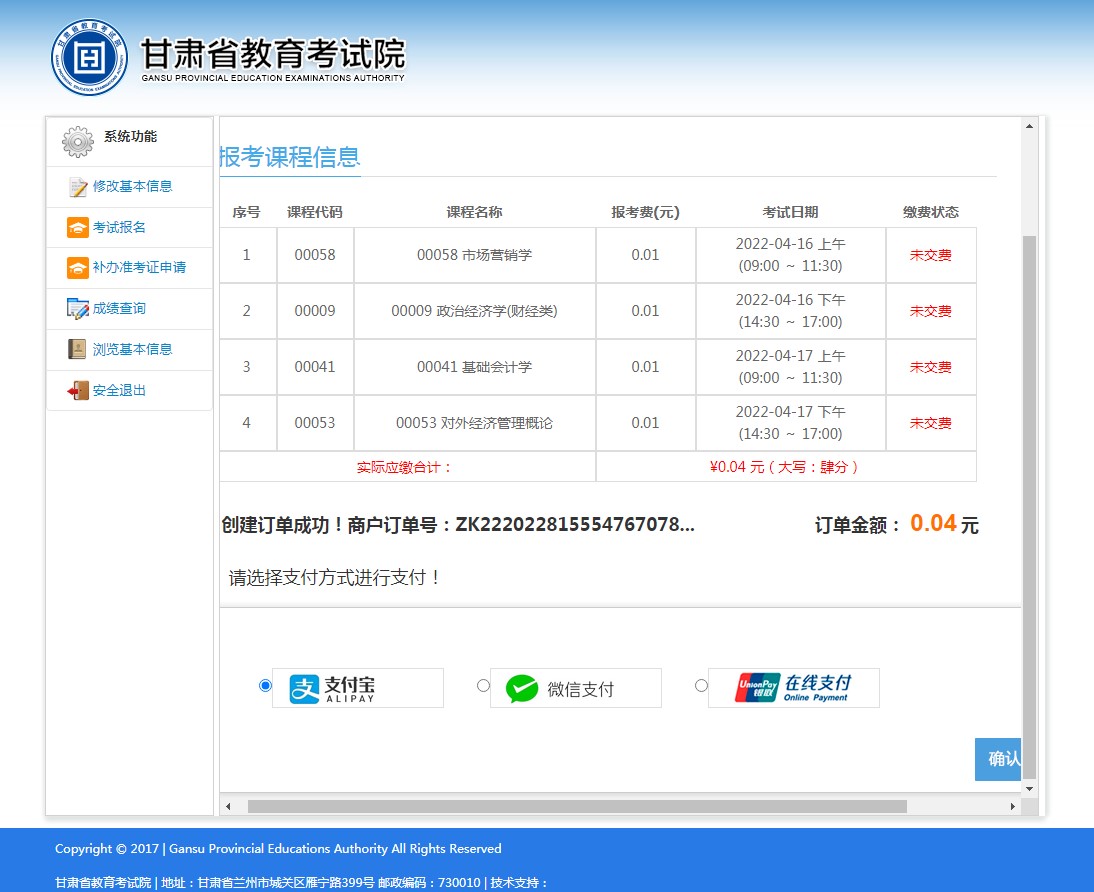
Task: Click the green WeChat Pay logo
Action: point(575,687)
